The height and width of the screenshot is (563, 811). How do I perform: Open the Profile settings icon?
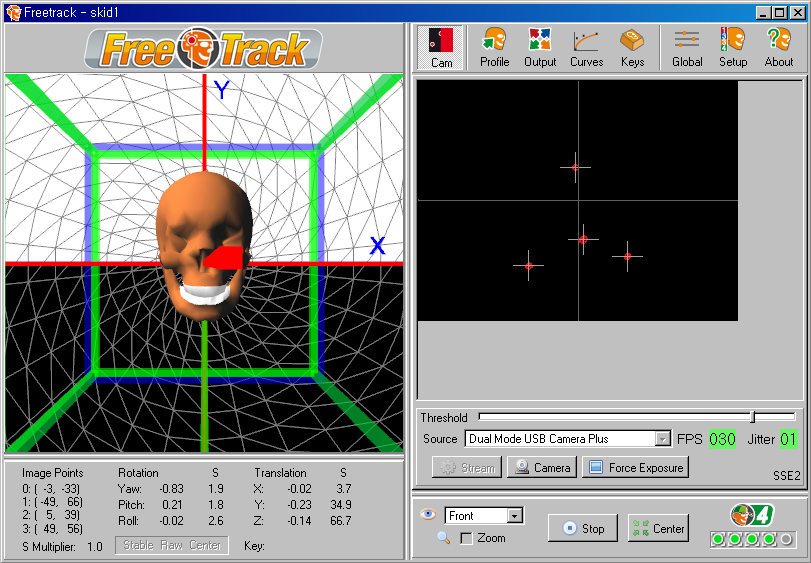coord(494,47)
